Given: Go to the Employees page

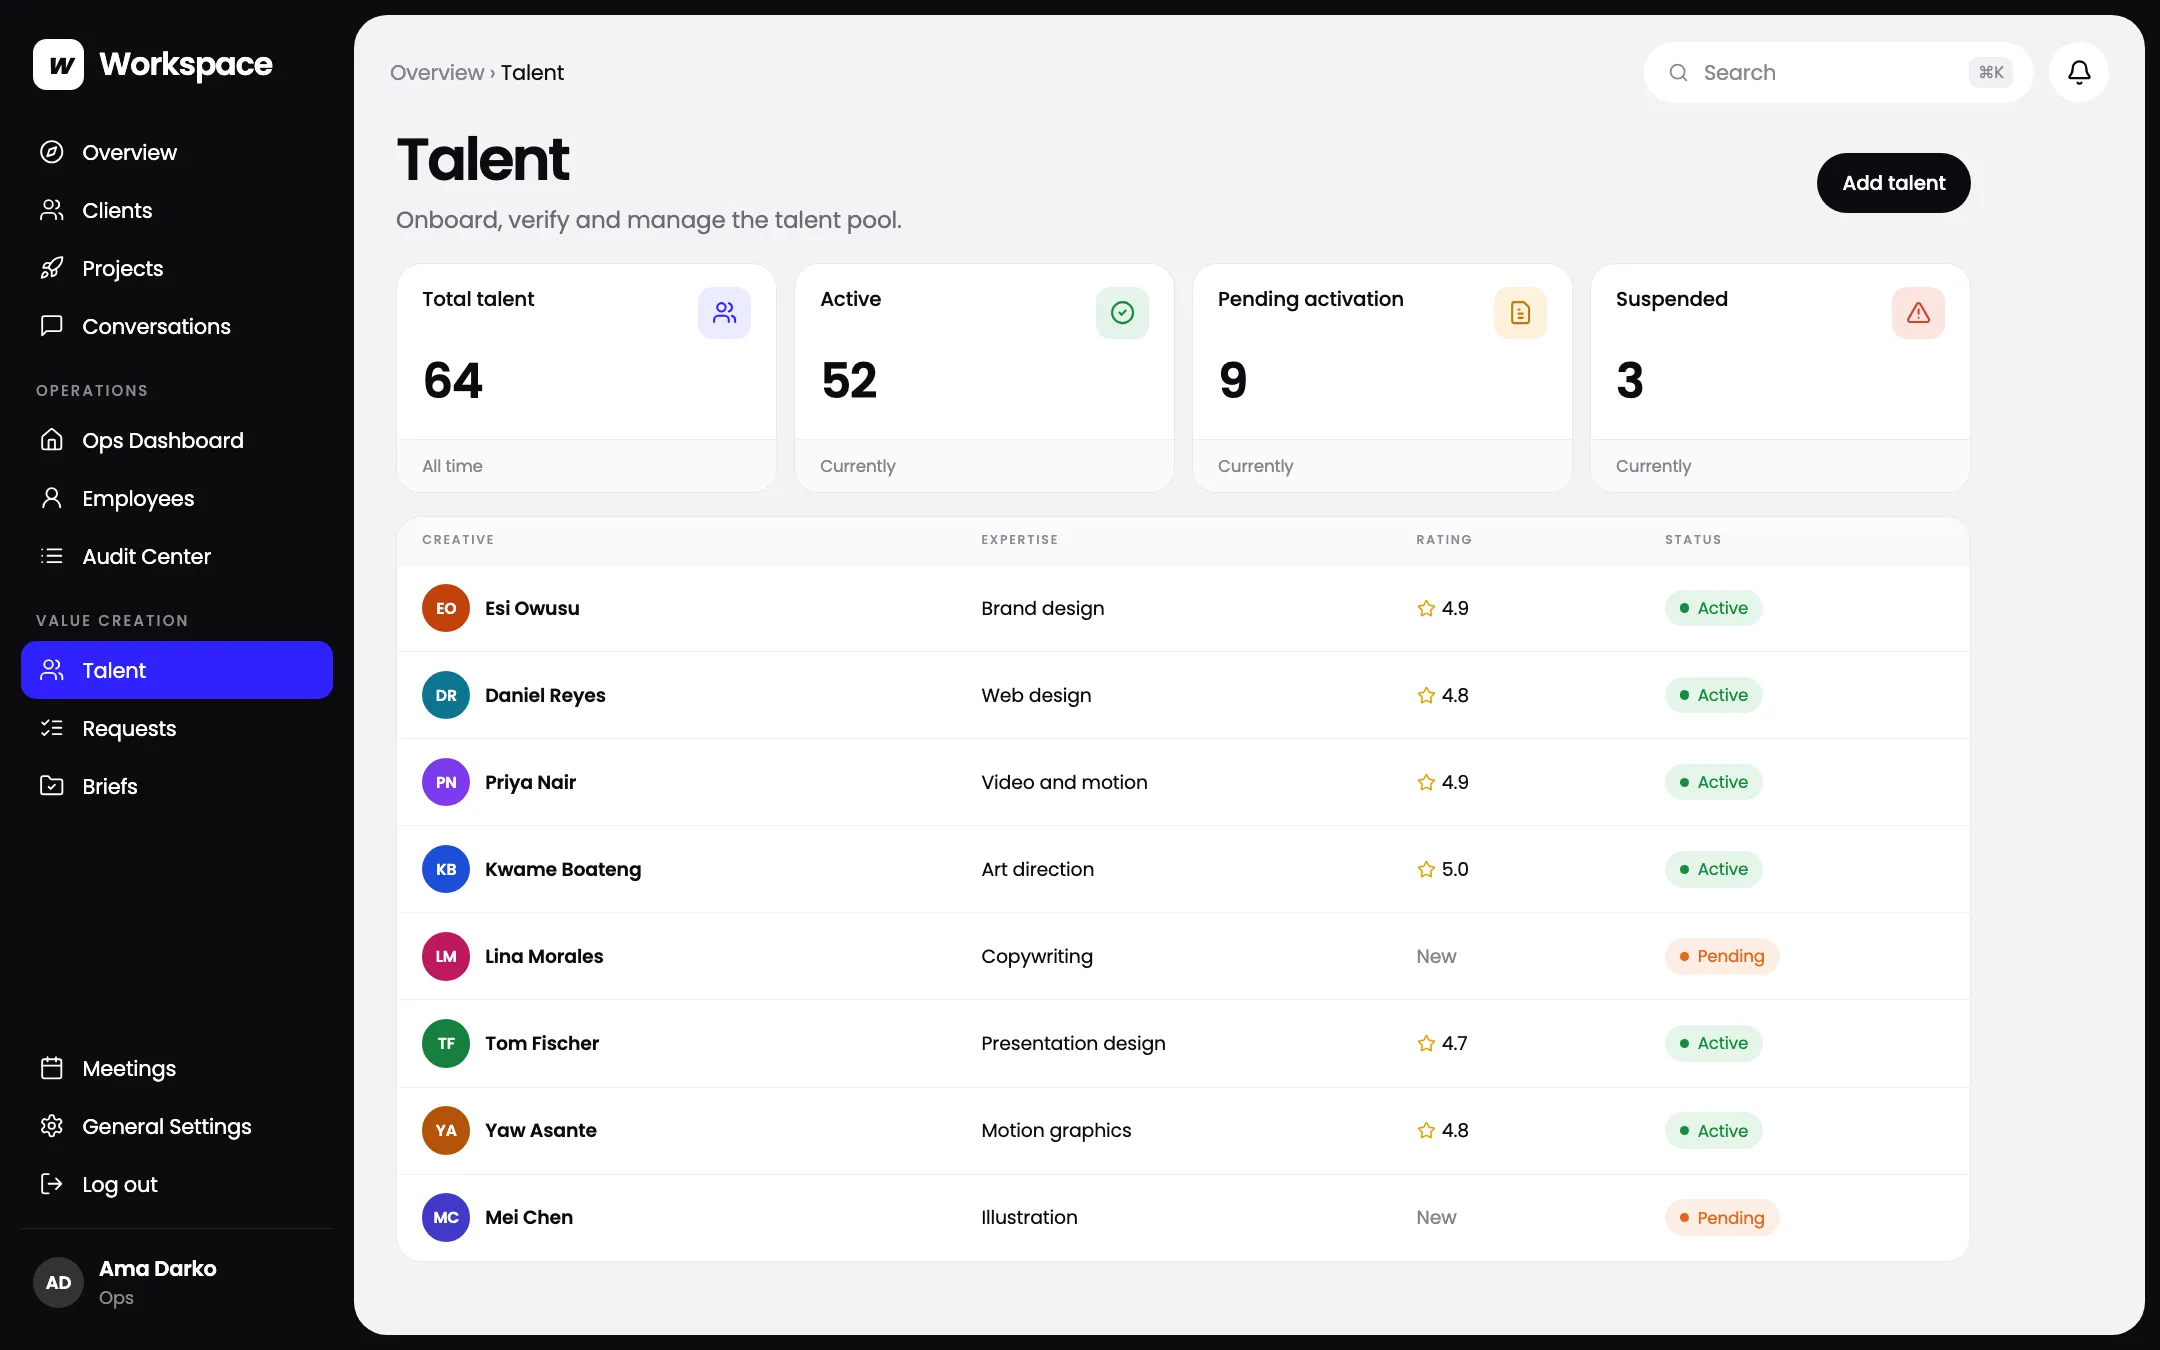Looking at the screenshot, I should click(177, 498).
